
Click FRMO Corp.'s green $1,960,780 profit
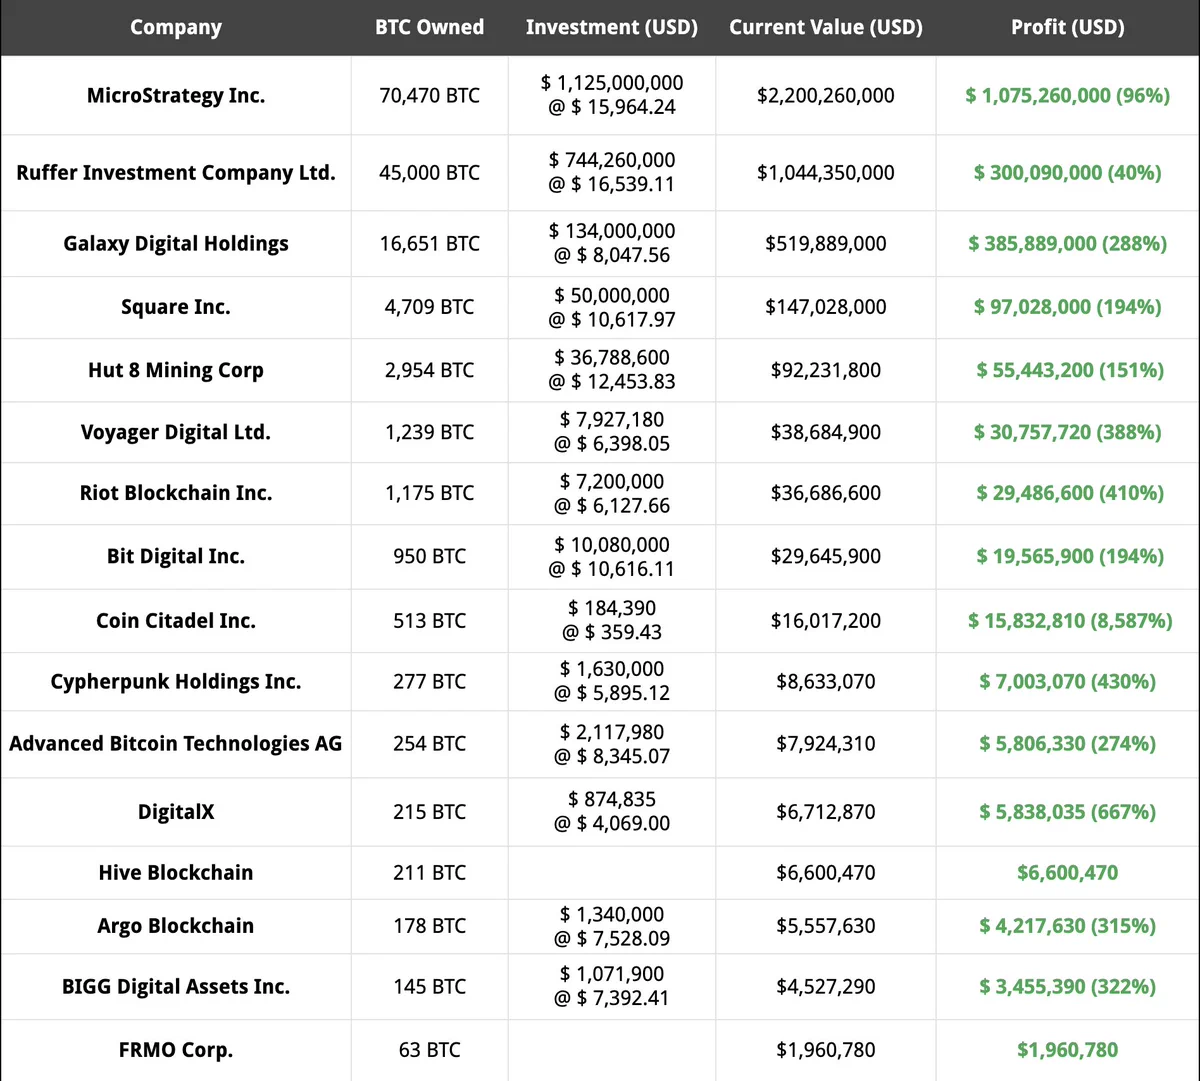tap(1068, 1050)
